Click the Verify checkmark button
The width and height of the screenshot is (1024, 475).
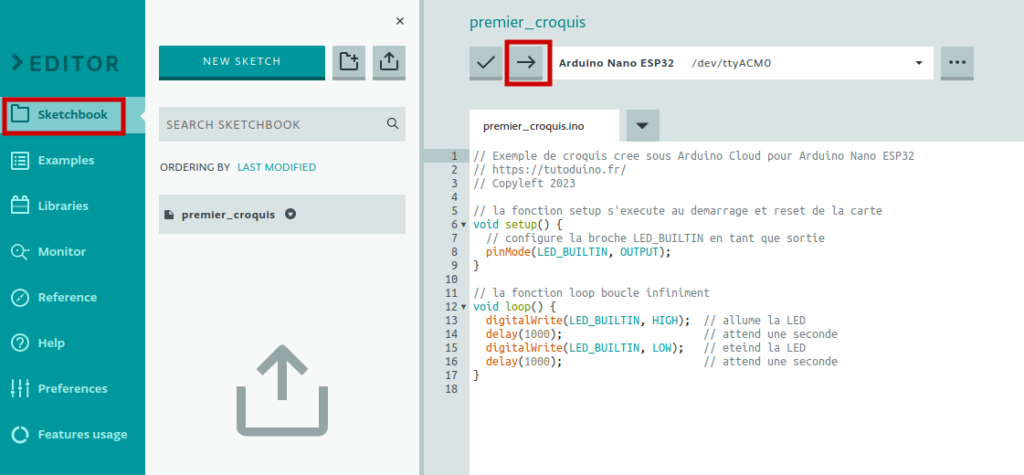pyautogui.click(x=486, y=63)
